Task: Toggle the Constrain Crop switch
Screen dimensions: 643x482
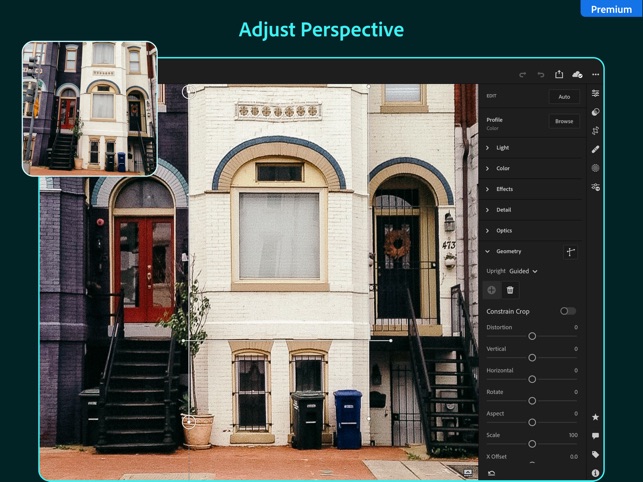Action: point(567,311)
